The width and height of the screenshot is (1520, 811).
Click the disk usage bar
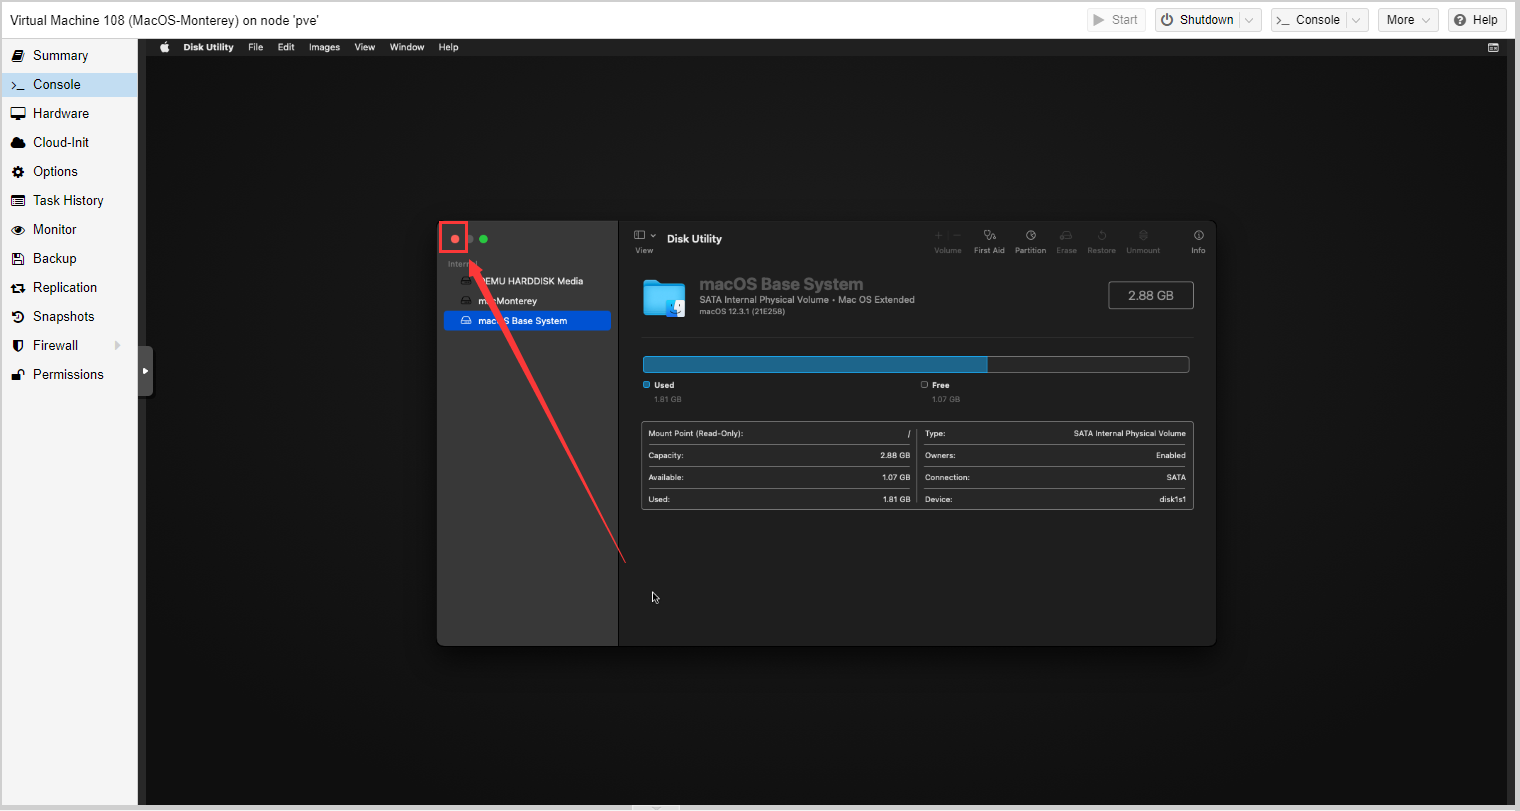coord(915,364)
